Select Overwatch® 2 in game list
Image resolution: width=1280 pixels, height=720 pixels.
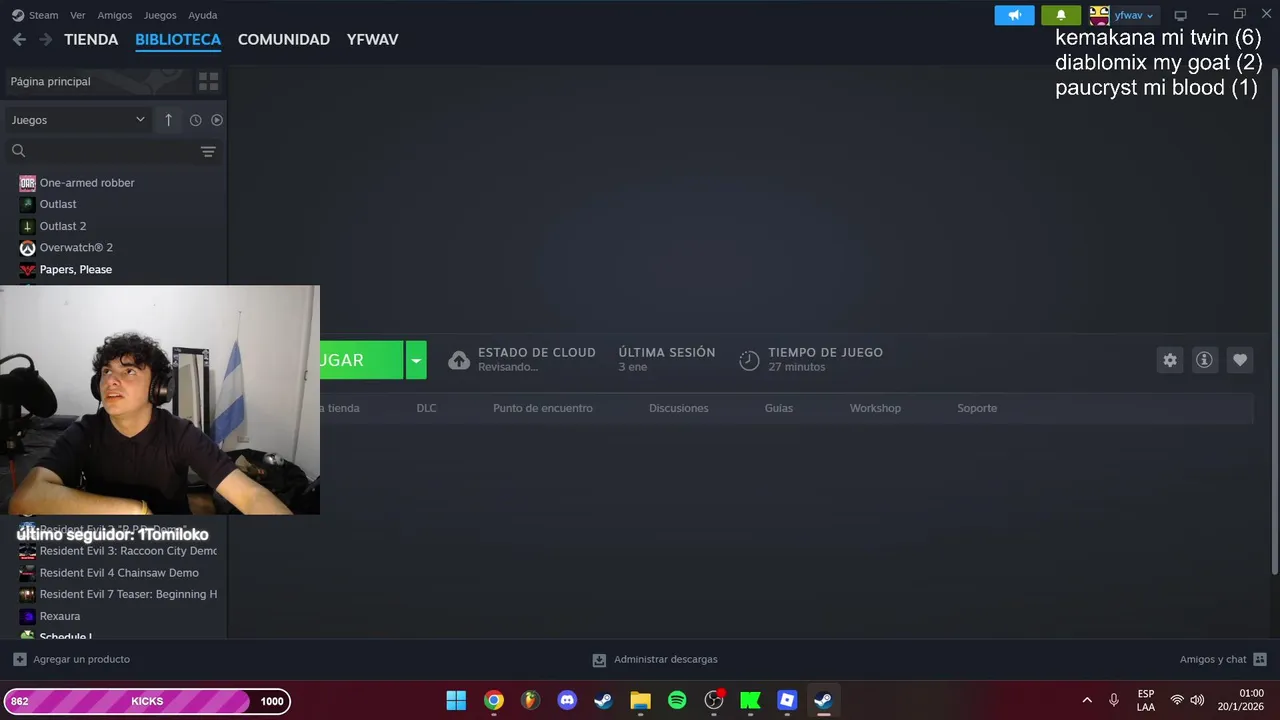click(x=76, y=247)
